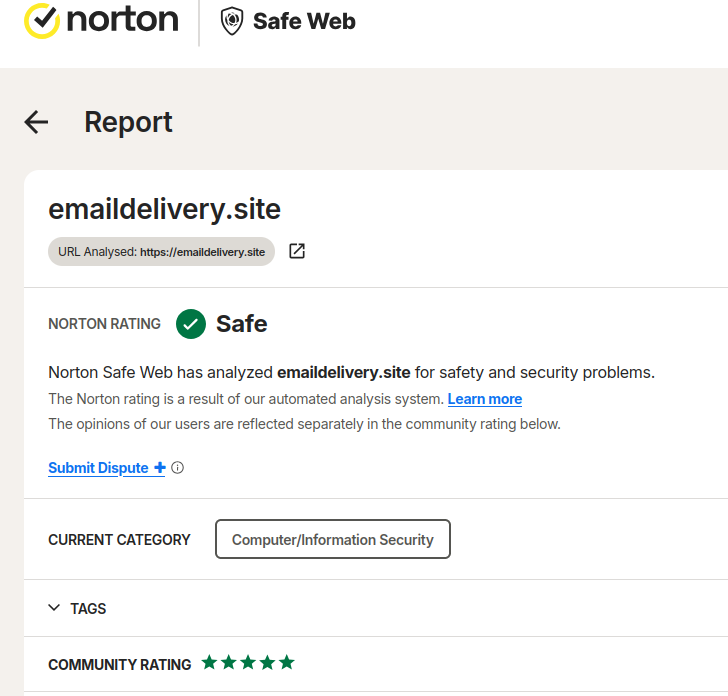Open the Learn more link
The height and width of the screenshot is (696, 728).
pyautogui.click(x=485, y=399)
